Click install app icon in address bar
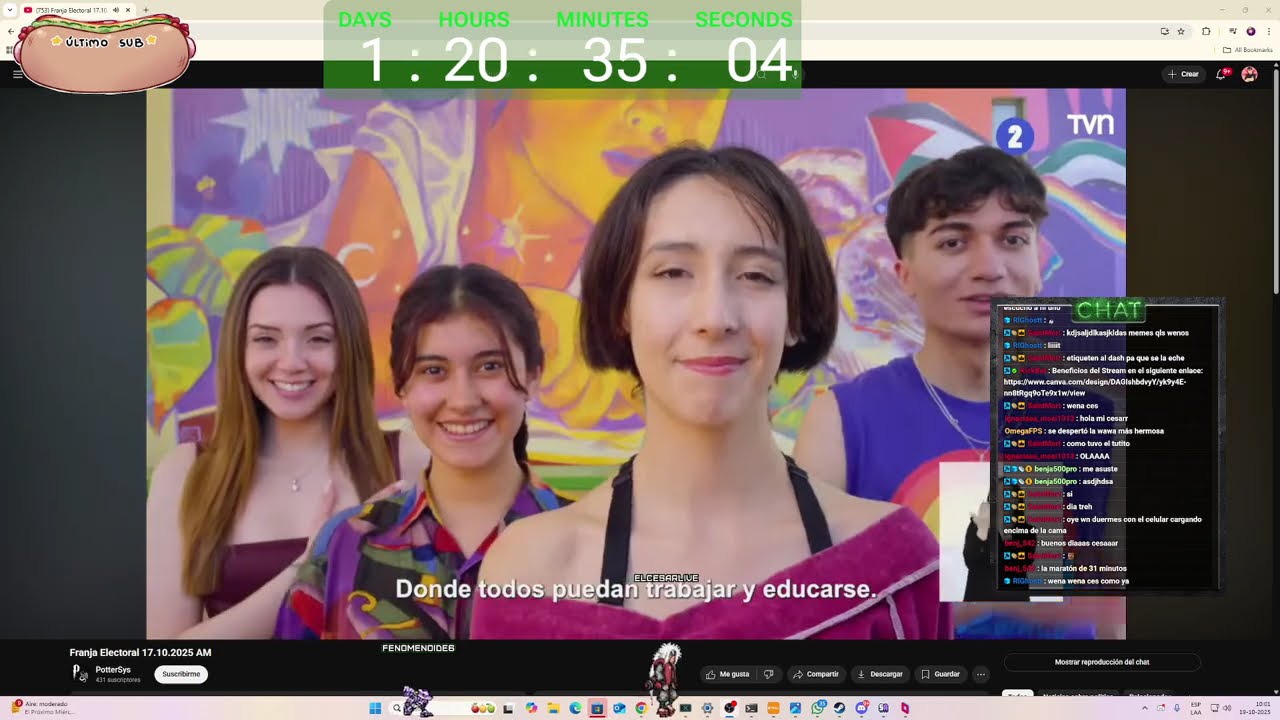The height and width of the screenshot is (720, 1280). pos(1165,31)
